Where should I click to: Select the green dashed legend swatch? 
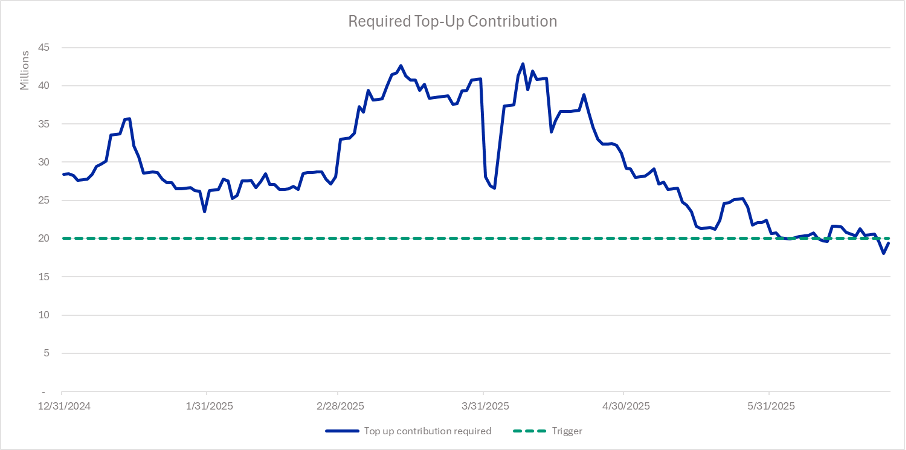point(528,431)
